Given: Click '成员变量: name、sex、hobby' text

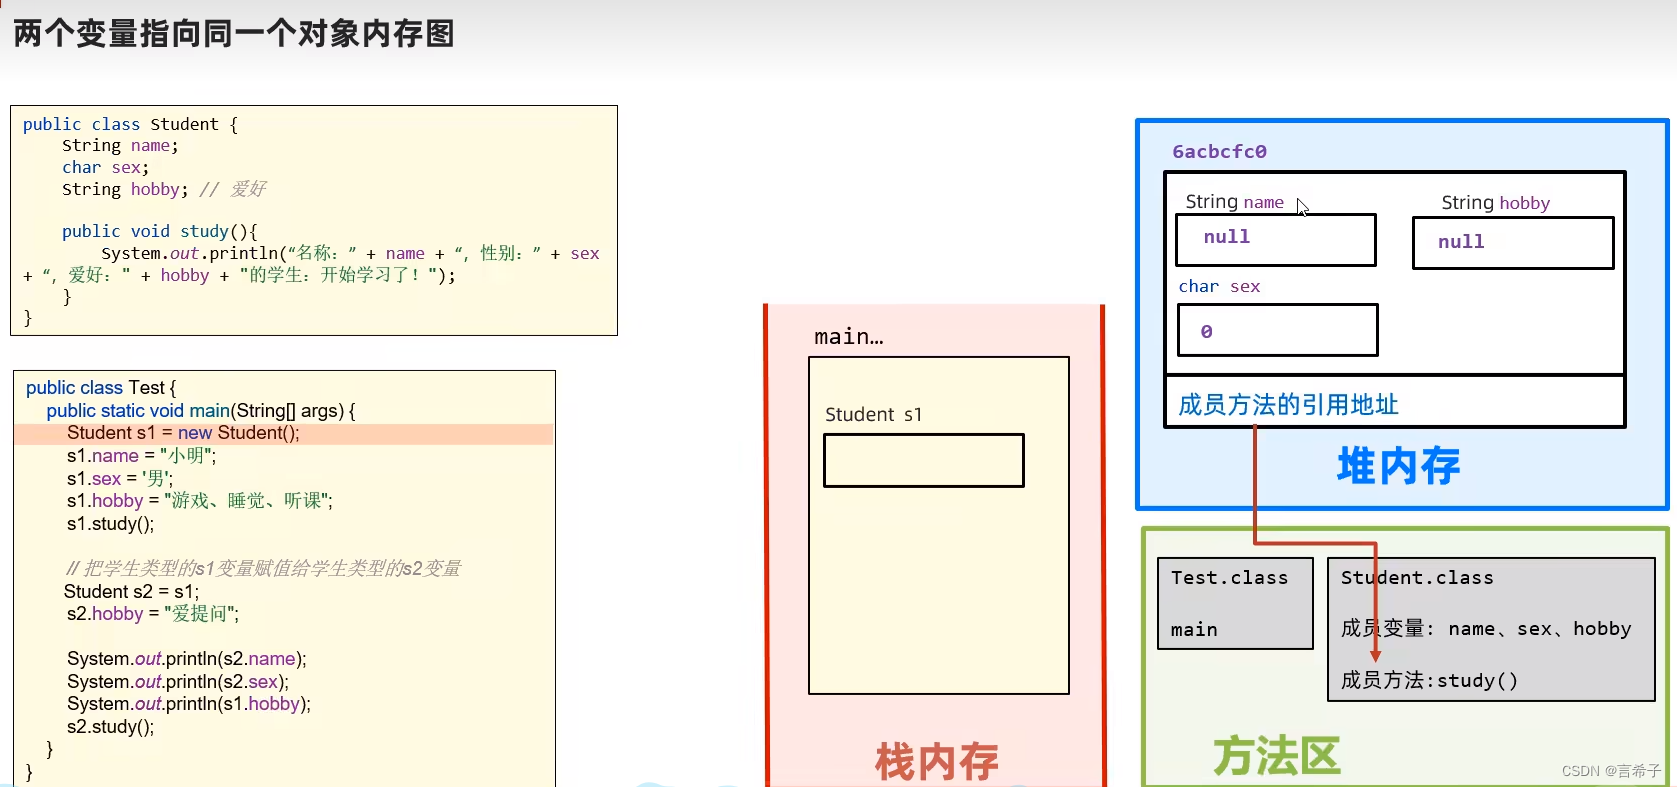Looking at the screenshot, I should pyautogui.click(x=1486, y=629).
